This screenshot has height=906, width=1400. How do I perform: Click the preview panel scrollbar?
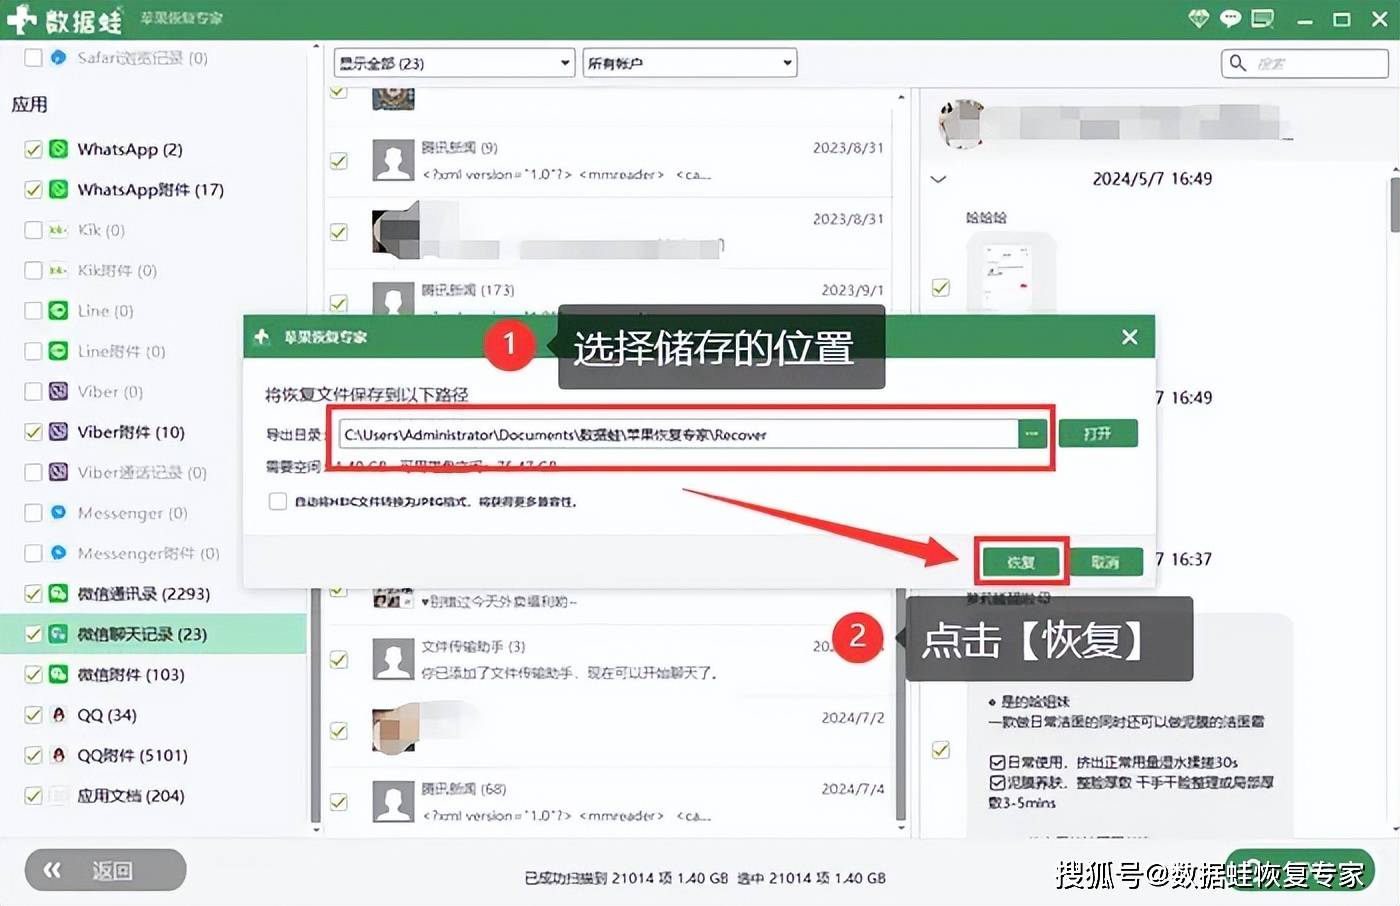click(1395, 206)
